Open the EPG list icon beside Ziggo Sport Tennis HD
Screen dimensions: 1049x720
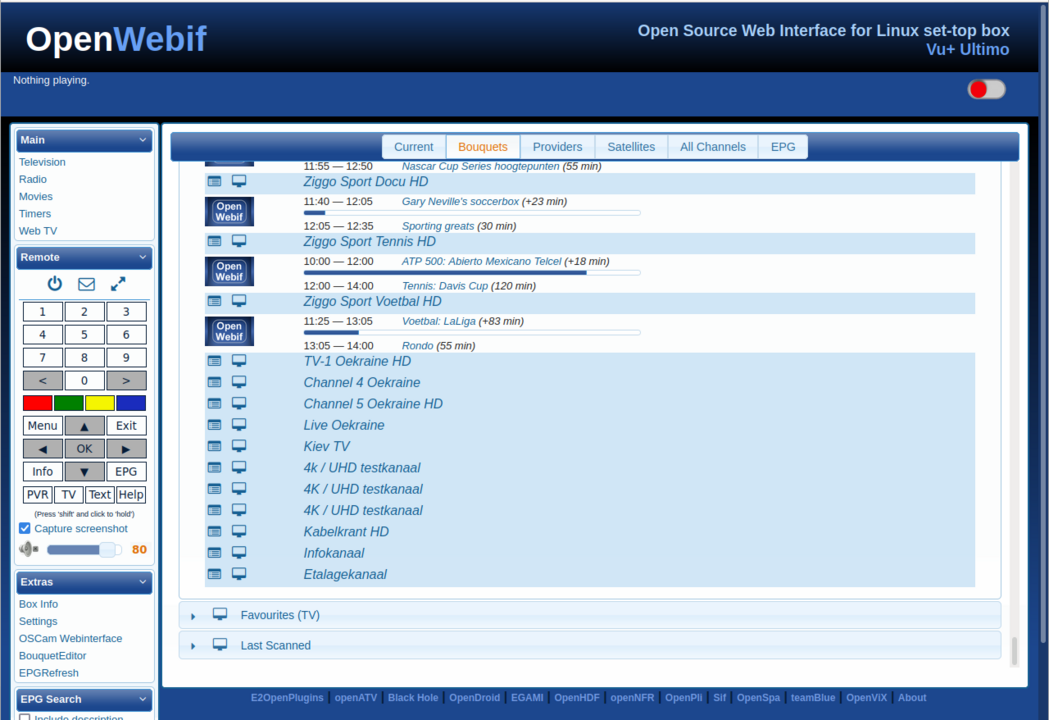click(x=214, y=241)
